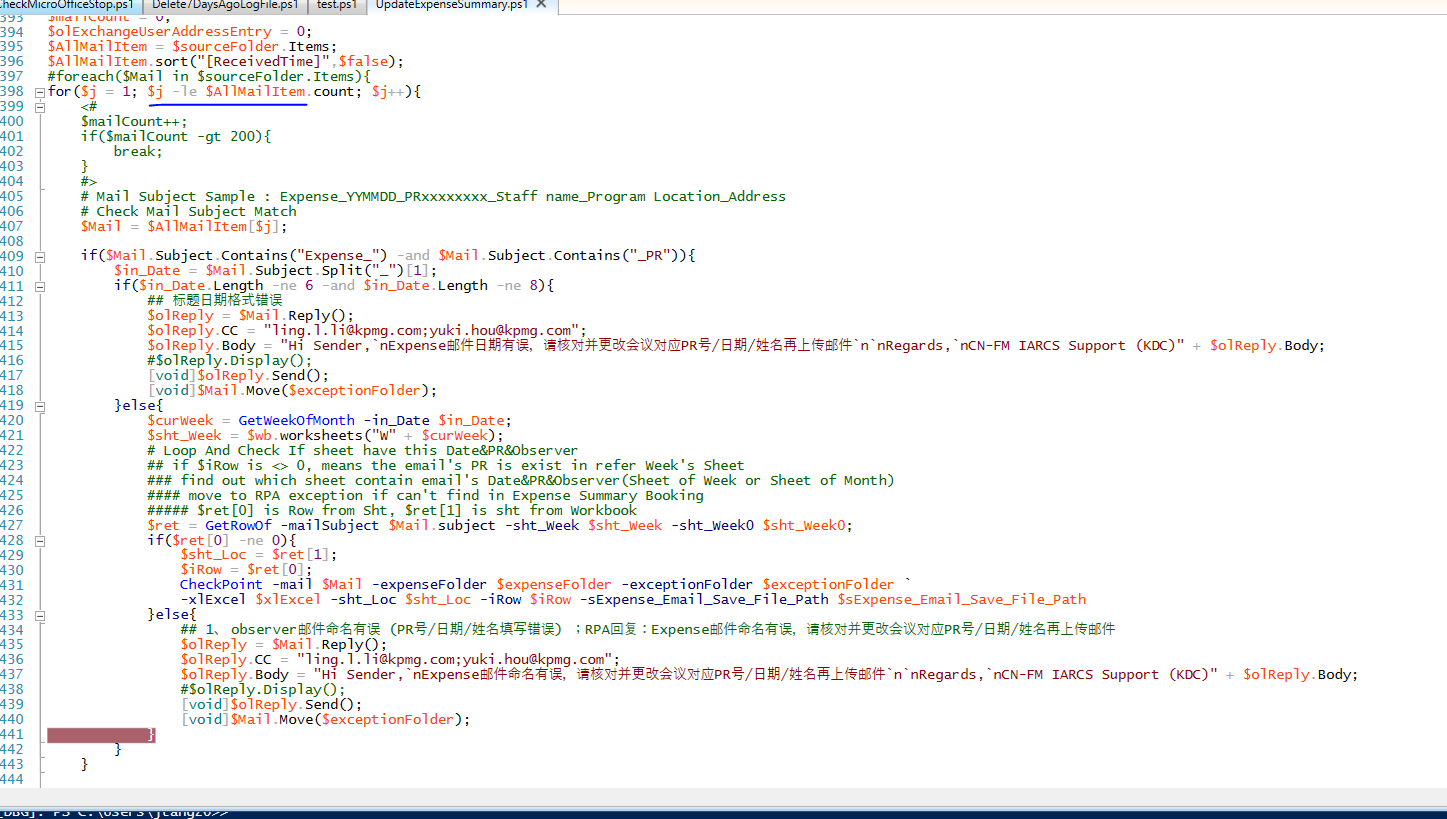Switch to the CheckMicroOfficeStop.ps1 tab
Viewport: 1447px width, 819px height.
68,6
